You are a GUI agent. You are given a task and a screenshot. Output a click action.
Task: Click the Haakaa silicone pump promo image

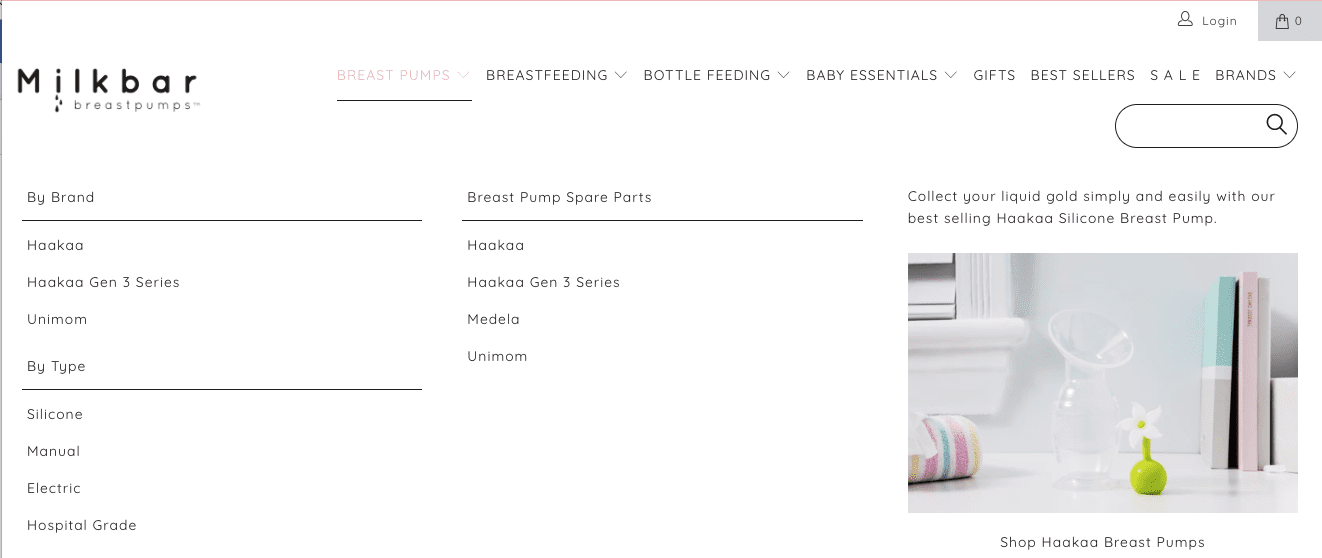[x=1102, y=382]
